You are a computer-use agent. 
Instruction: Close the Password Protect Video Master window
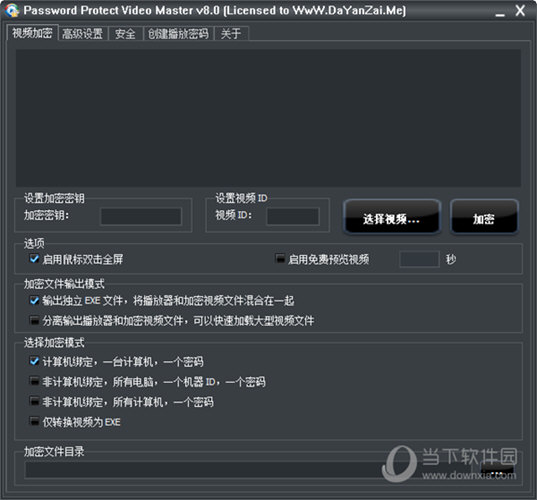coord(520,10)
